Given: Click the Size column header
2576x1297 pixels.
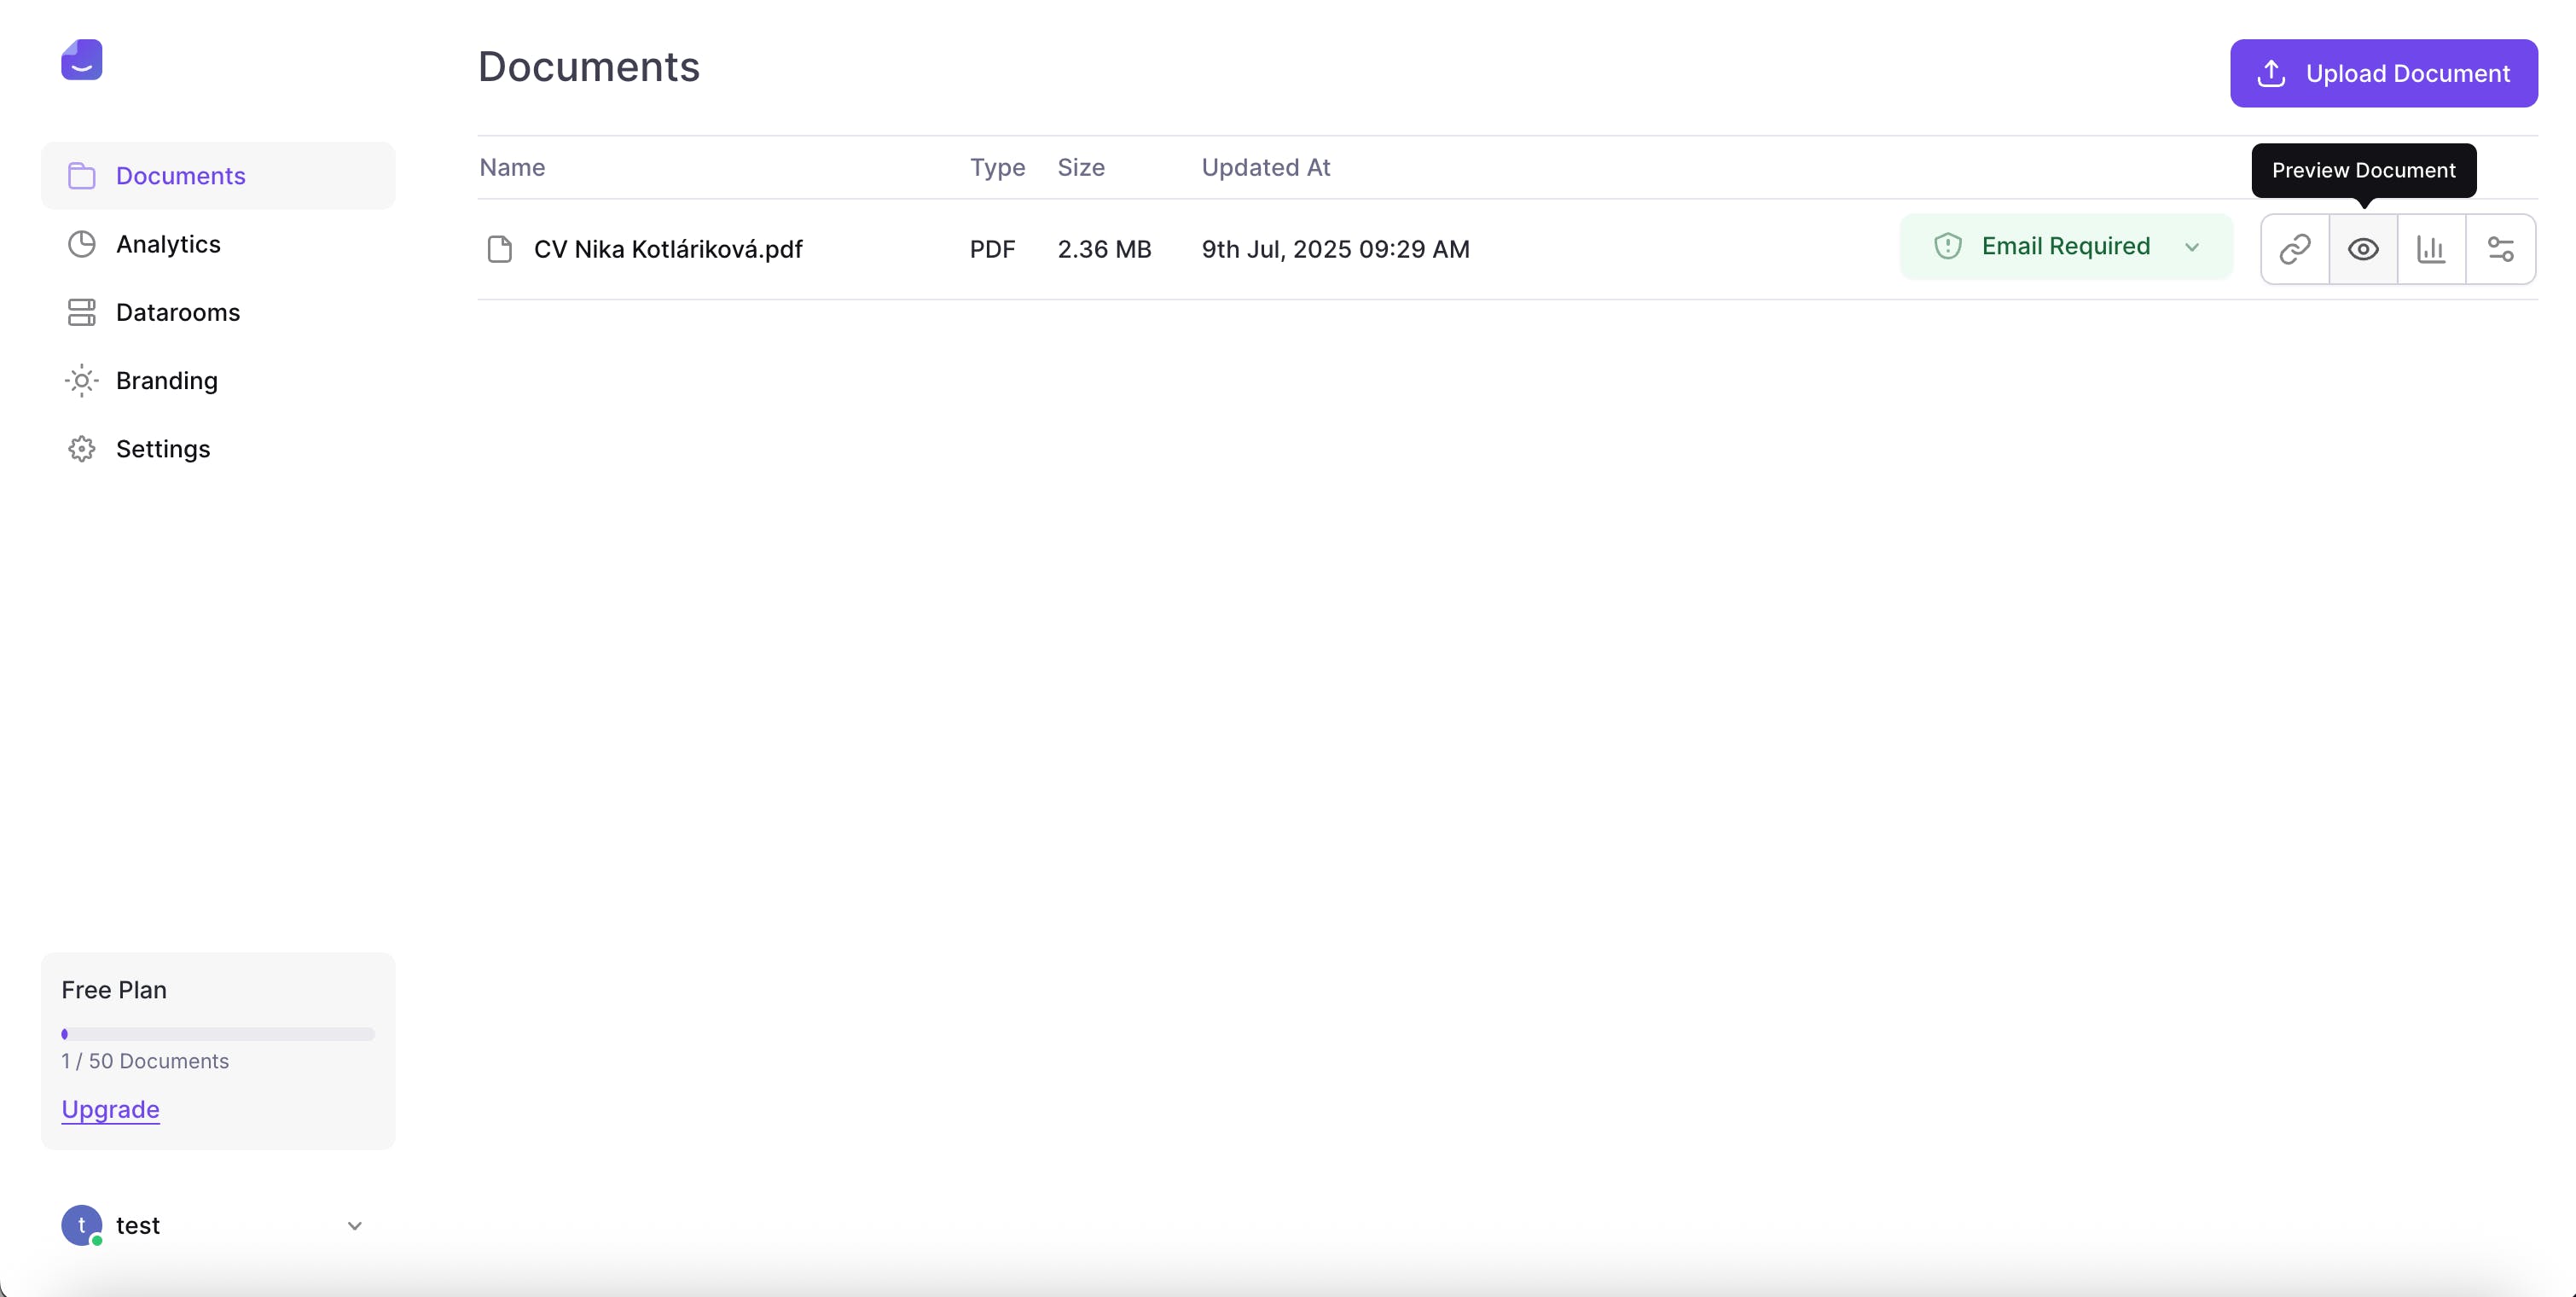Looking at the screenshot, I should click(1081, 167).
